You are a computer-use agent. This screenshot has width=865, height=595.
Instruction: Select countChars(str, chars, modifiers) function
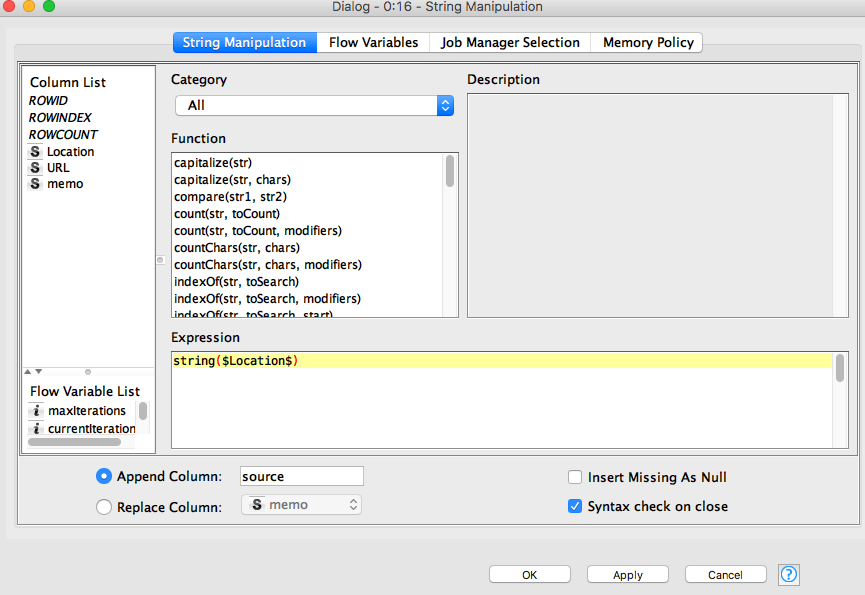268,265
